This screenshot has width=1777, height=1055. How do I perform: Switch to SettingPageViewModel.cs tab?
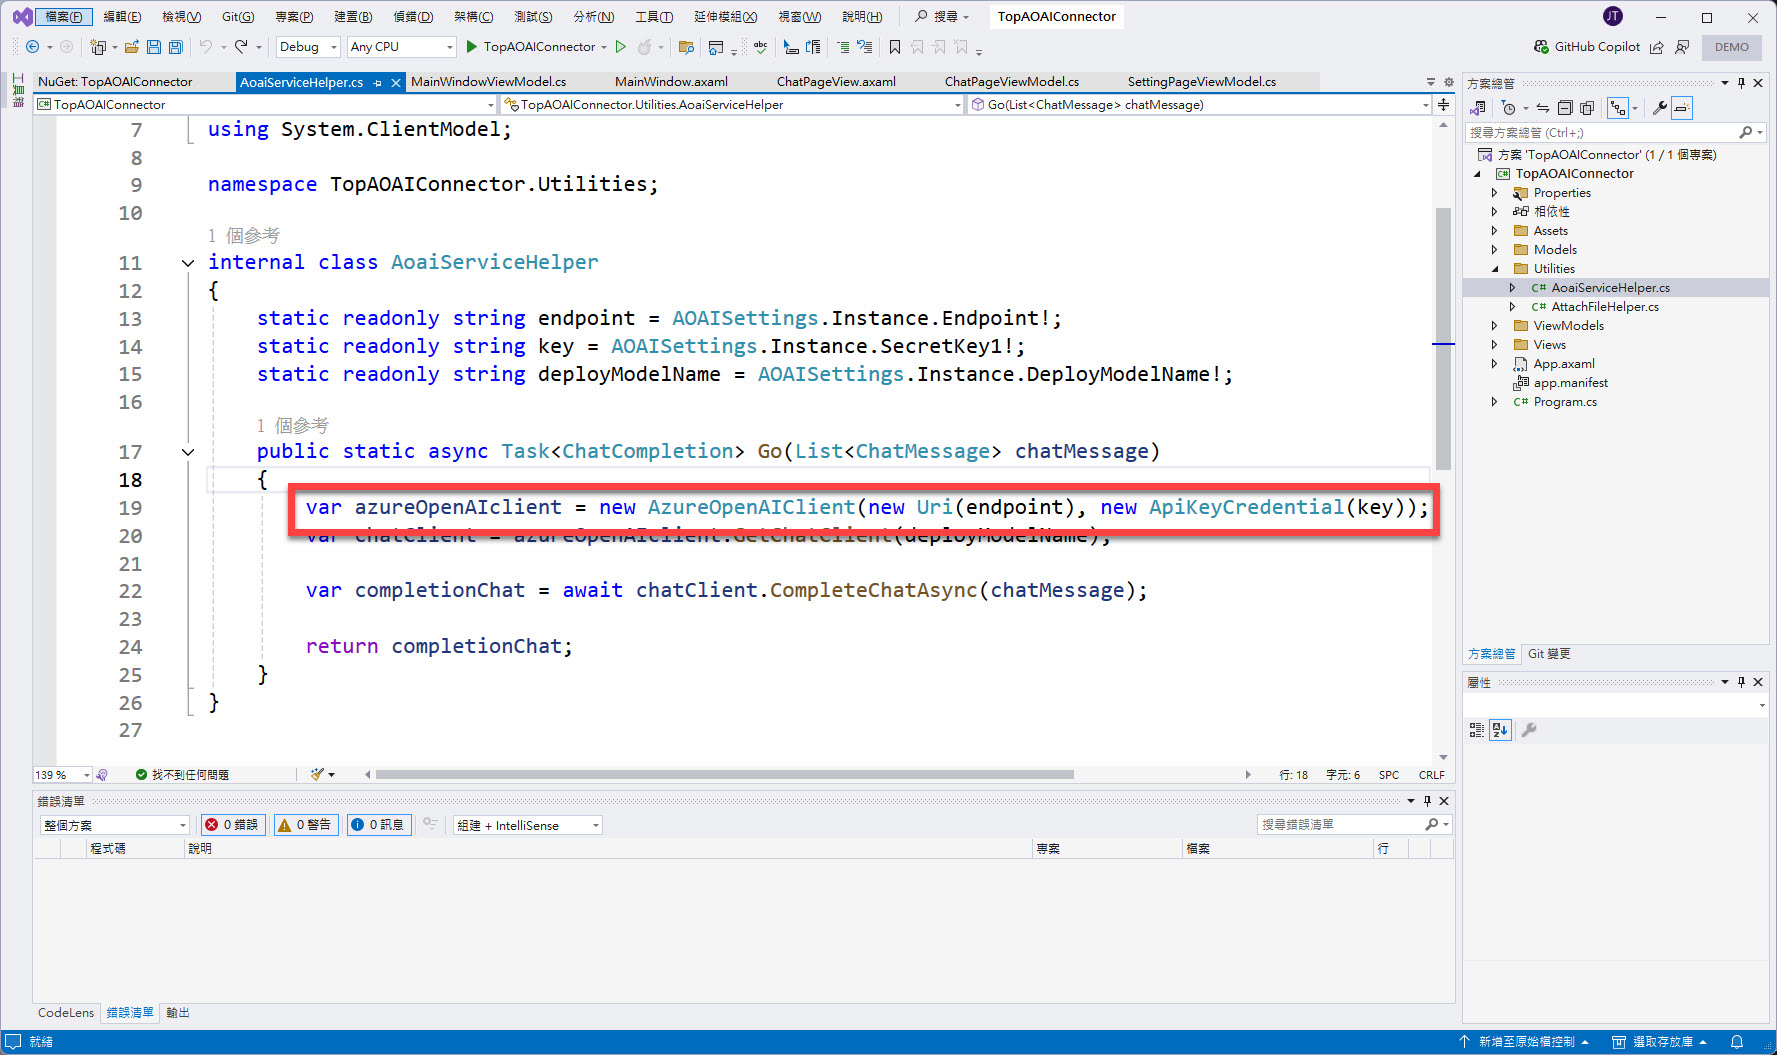coord(1202,82)
